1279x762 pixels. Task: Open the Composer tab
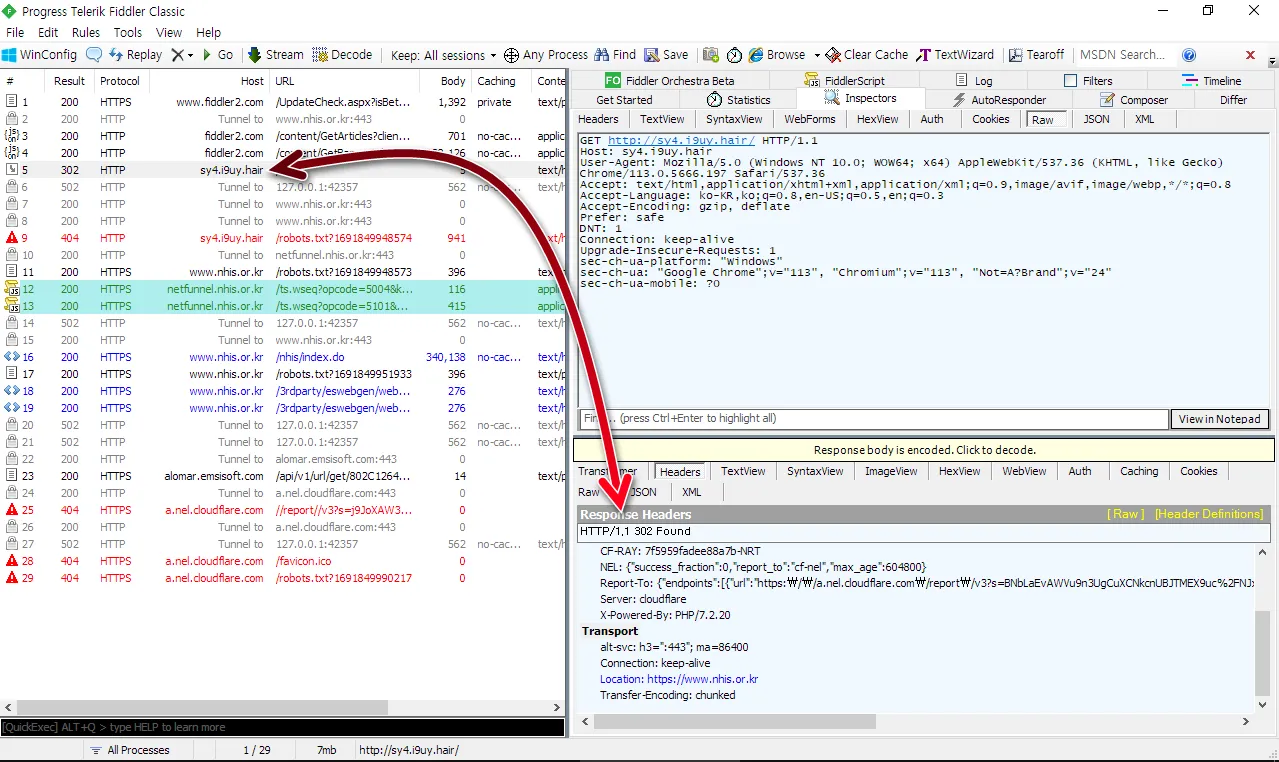click(x=1134, y=100)
